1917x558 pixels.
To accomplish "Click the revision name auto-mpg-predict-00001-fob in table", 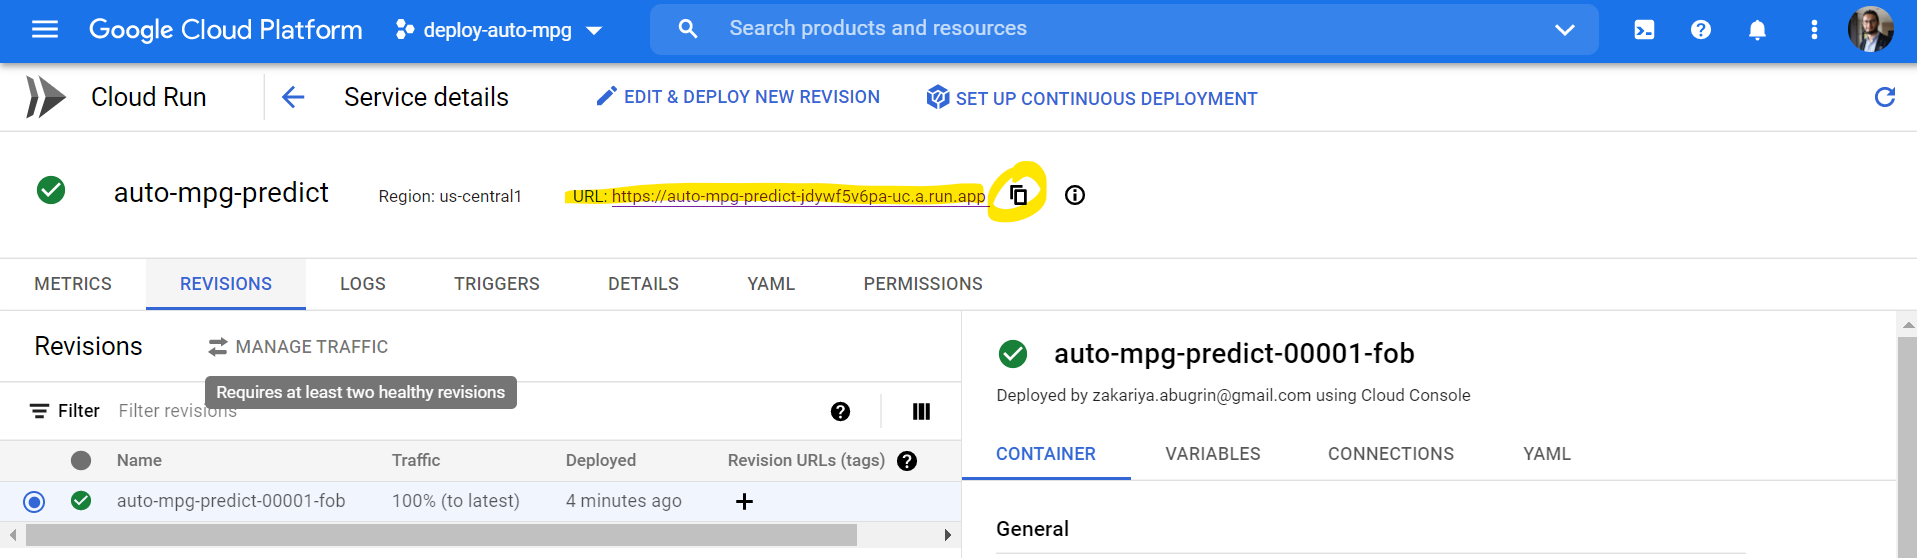I will [231, 501].
